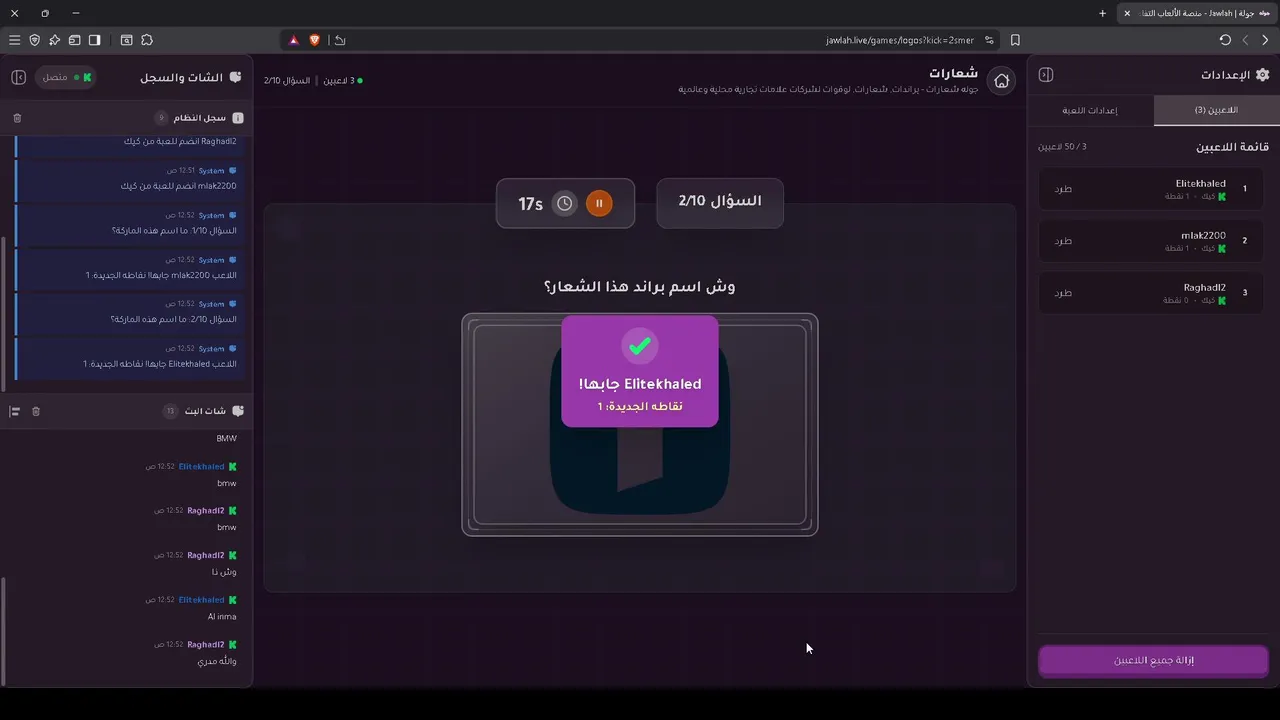Click the info icon beside سجل النظام

(238, 118)
